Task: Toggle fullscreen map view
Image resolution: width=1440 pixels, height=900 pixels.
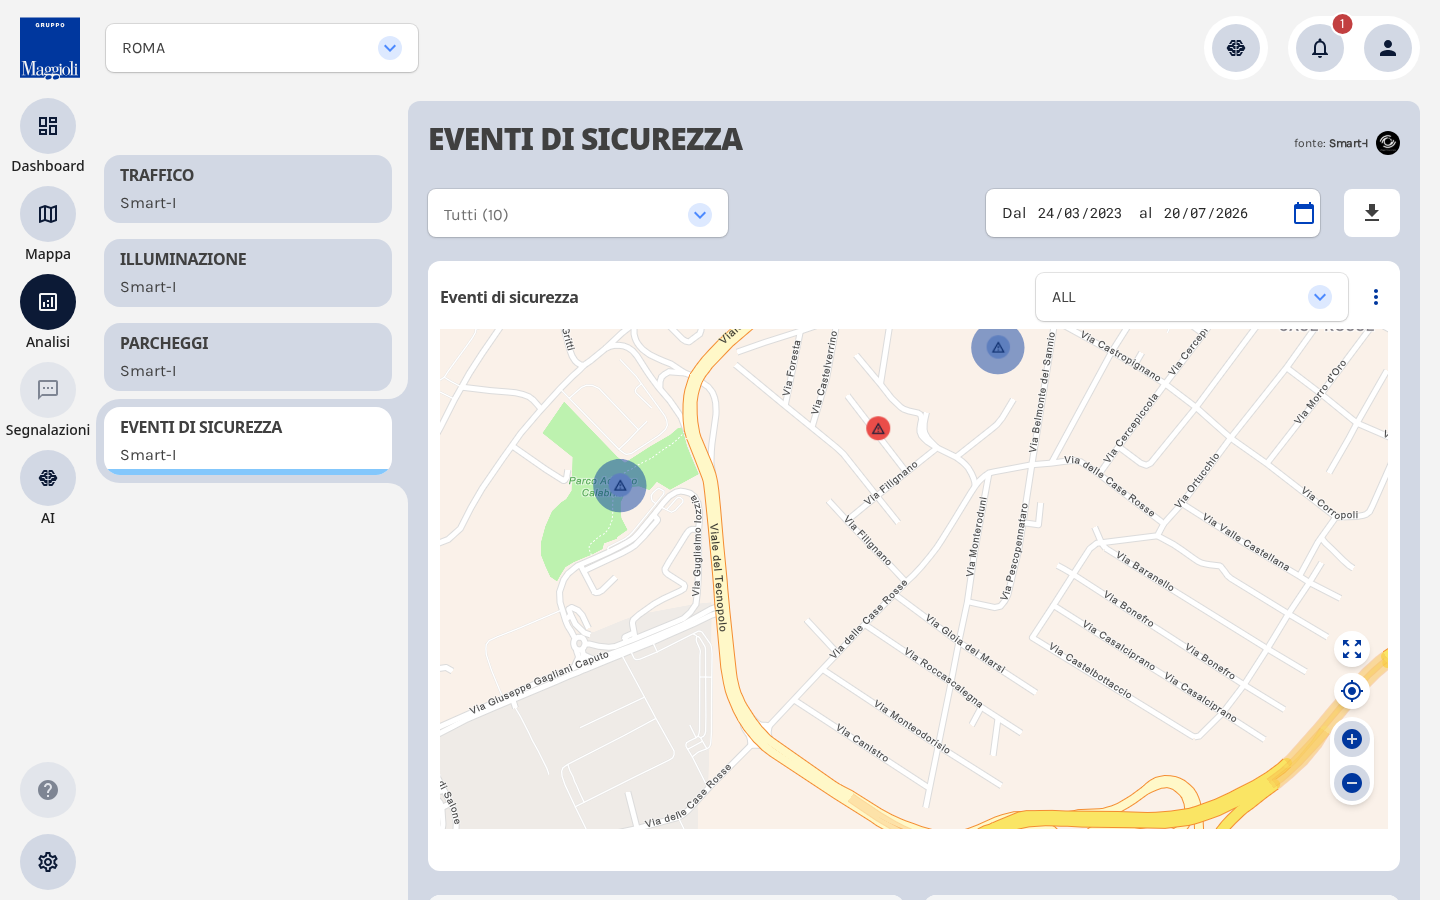Action: tap(1352, 649)
